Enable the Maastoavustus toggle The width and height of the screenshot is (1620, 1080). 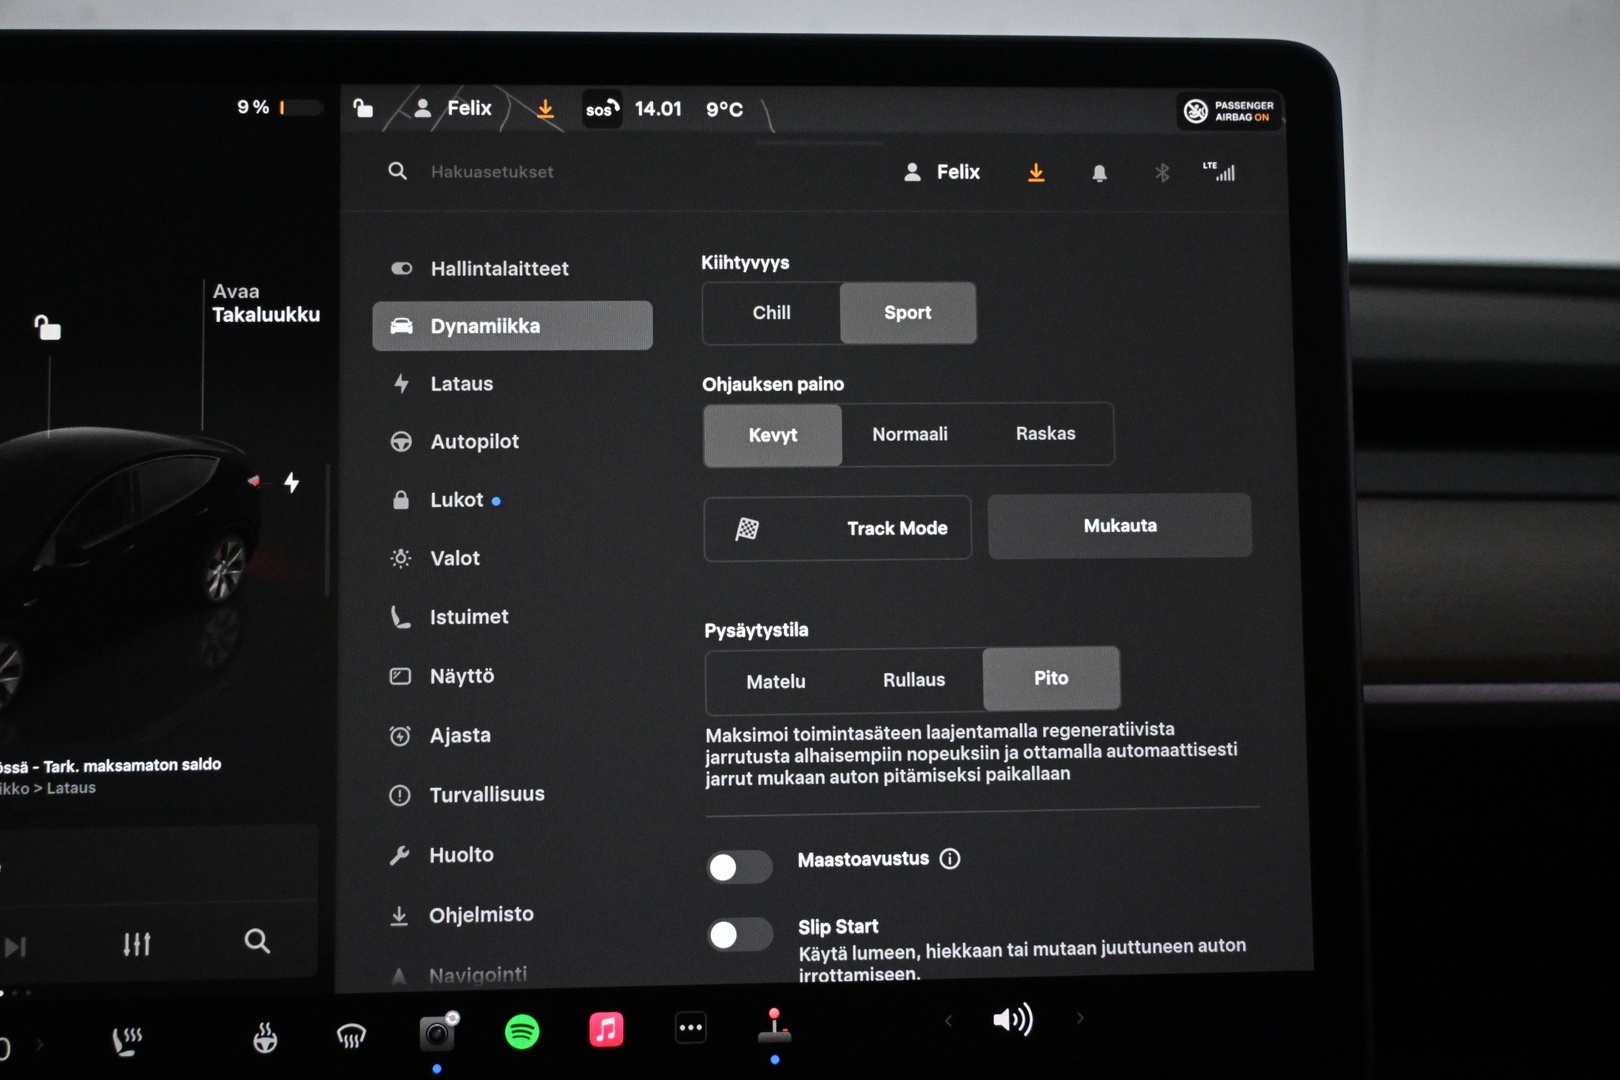click(739, 867)
